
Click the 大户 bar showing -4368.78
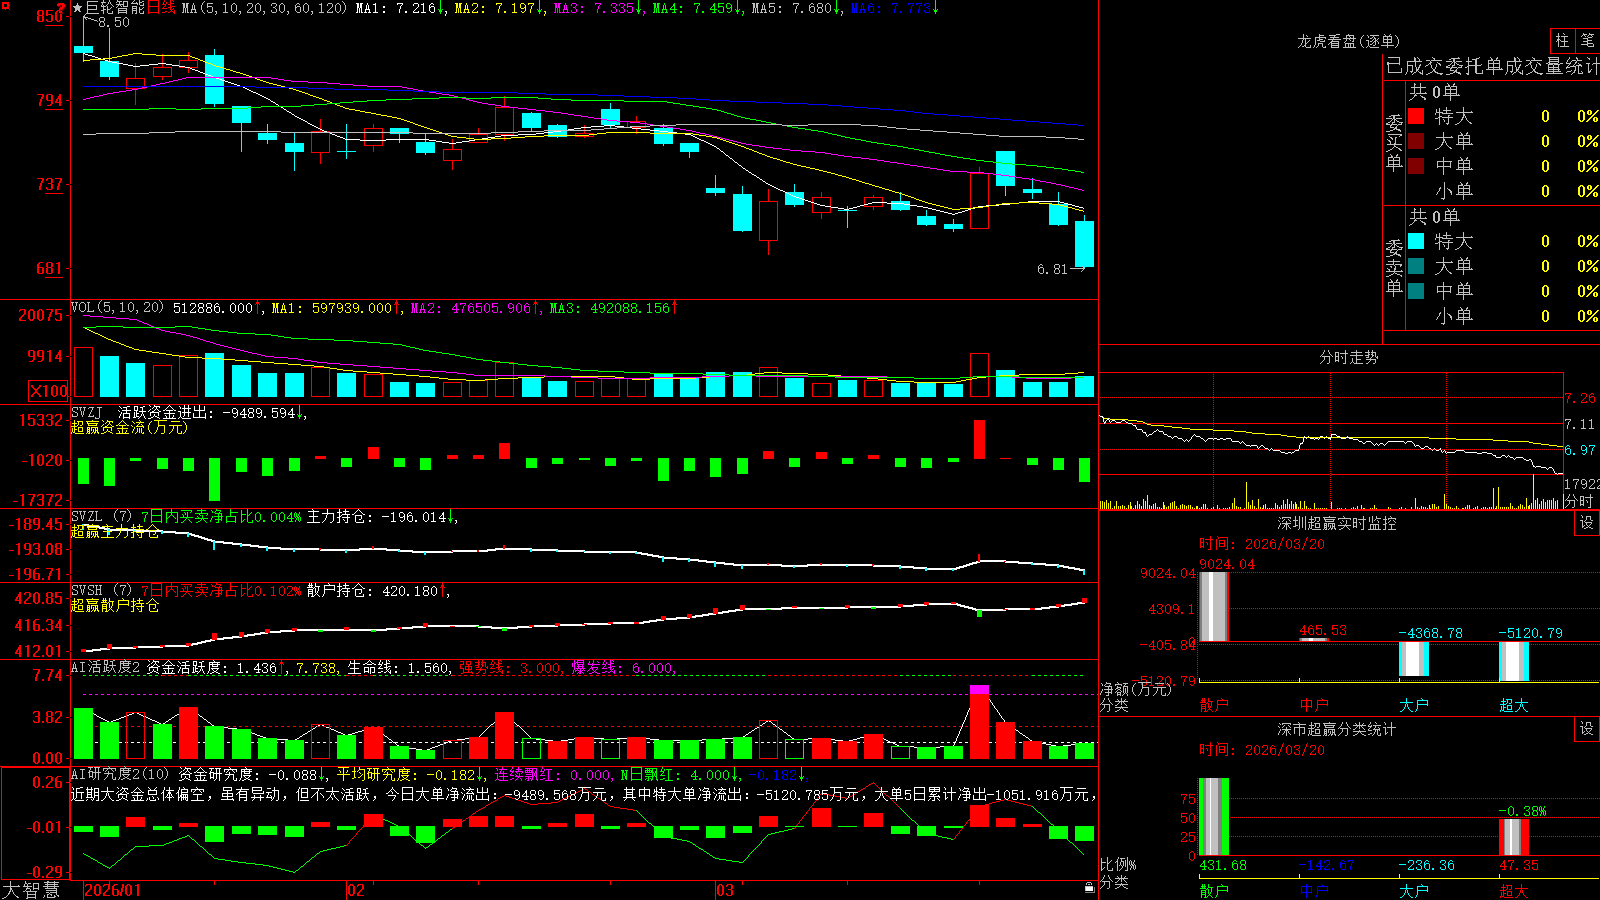pyautogui.click(x=1413, y=659)
